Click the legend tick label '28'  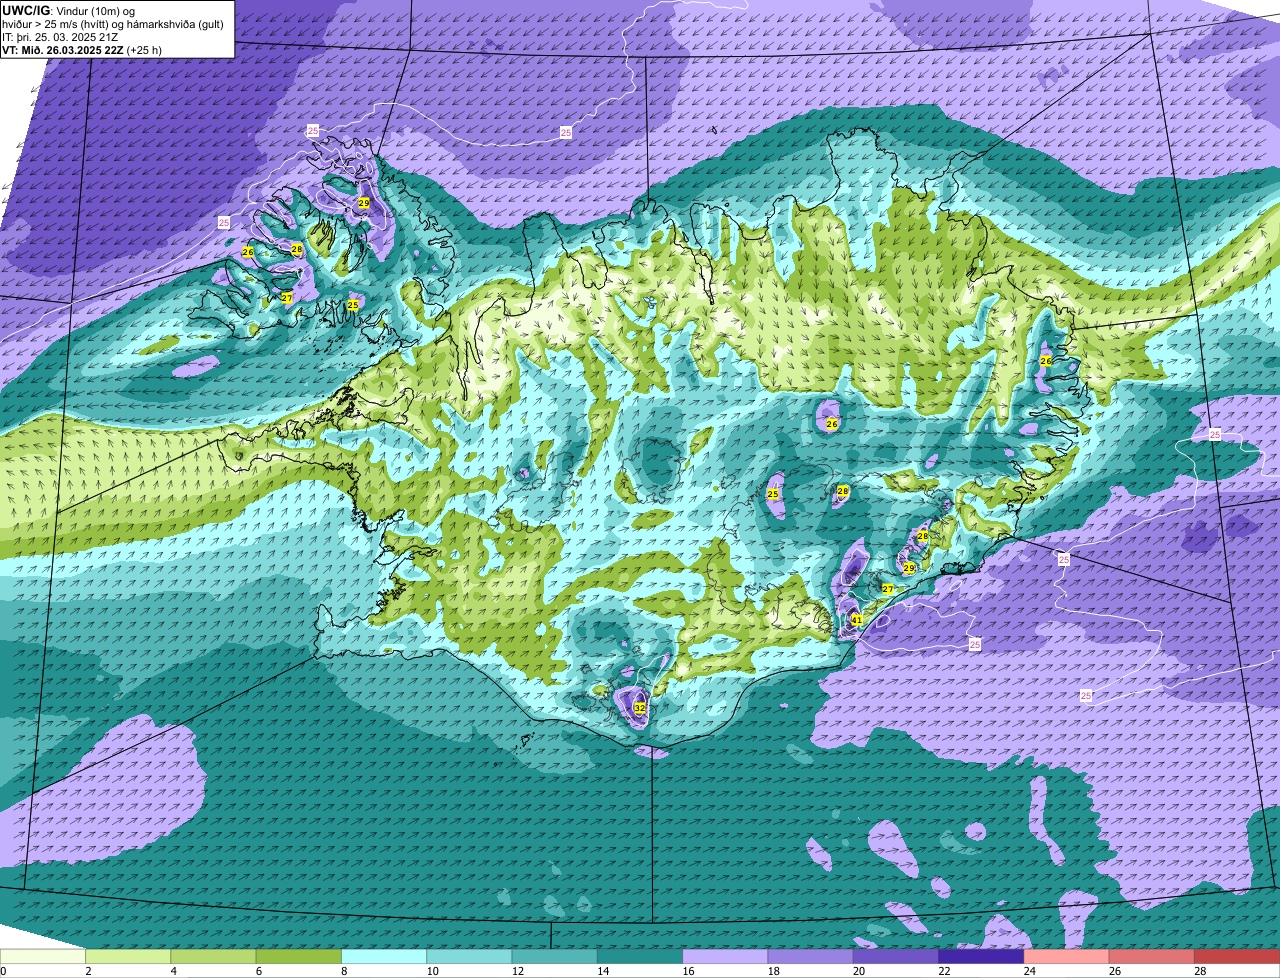point(1199,971)
